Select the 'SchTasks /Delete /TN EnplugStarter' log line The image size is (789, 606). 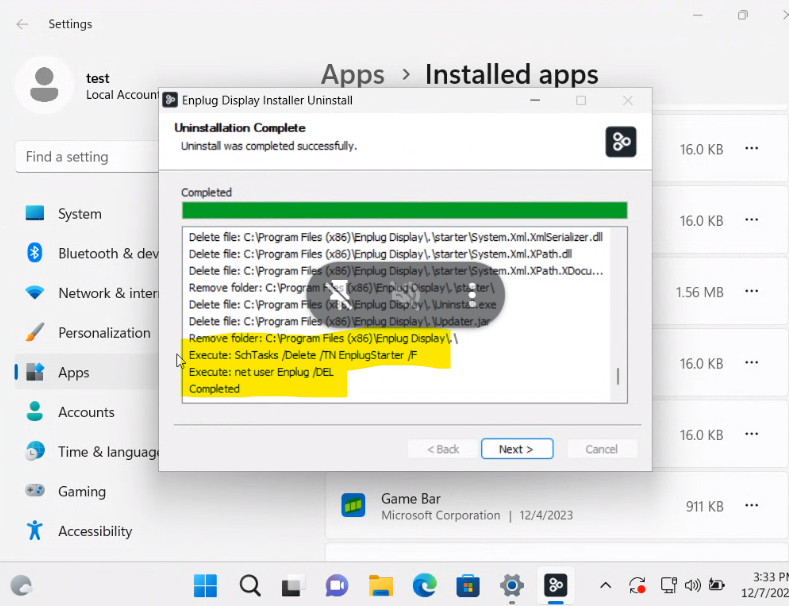click(303, 355)
